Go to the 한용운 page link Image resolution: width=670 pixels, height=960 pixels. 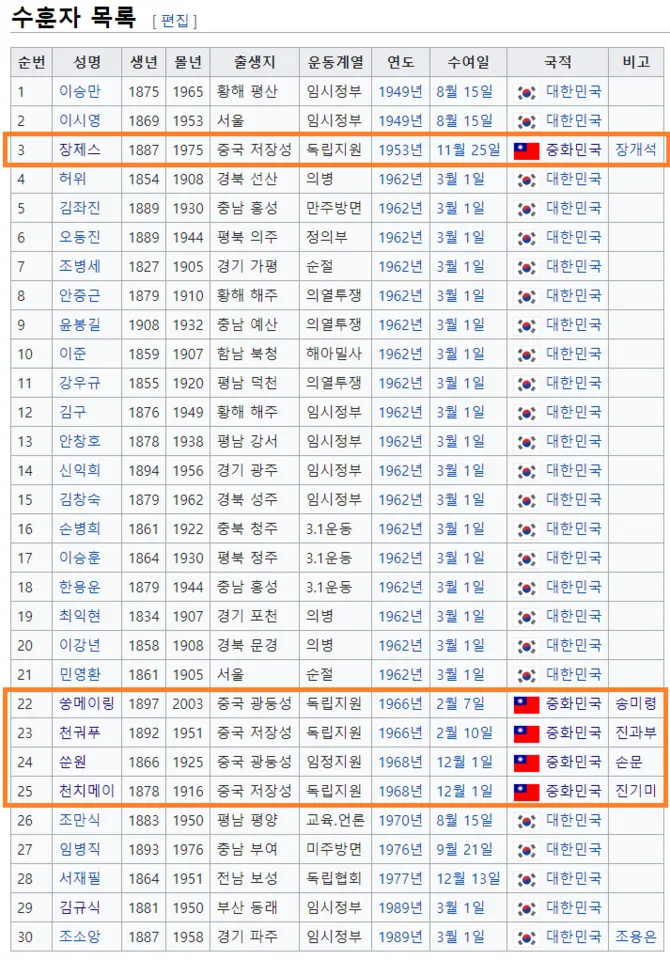(79, 587)
